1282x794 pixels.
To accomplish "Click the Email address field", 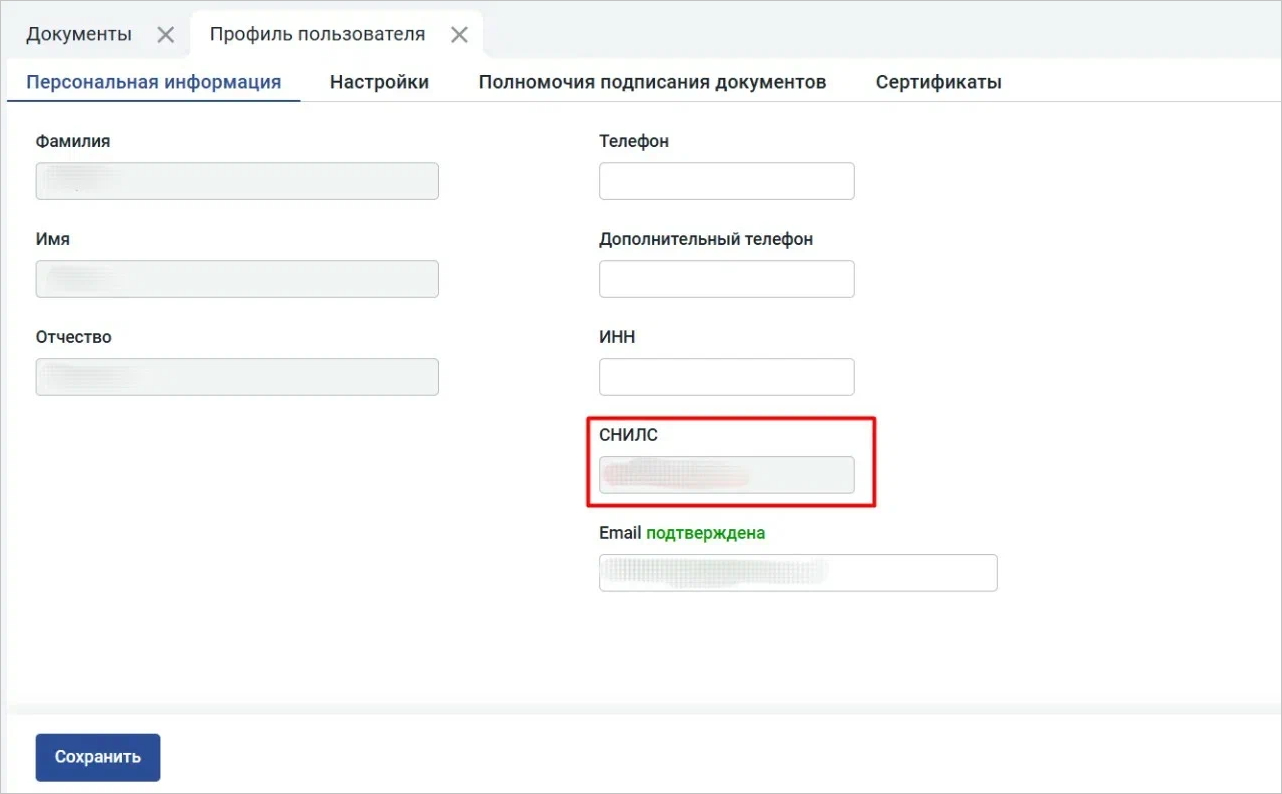I will click(x=797, y=573).
